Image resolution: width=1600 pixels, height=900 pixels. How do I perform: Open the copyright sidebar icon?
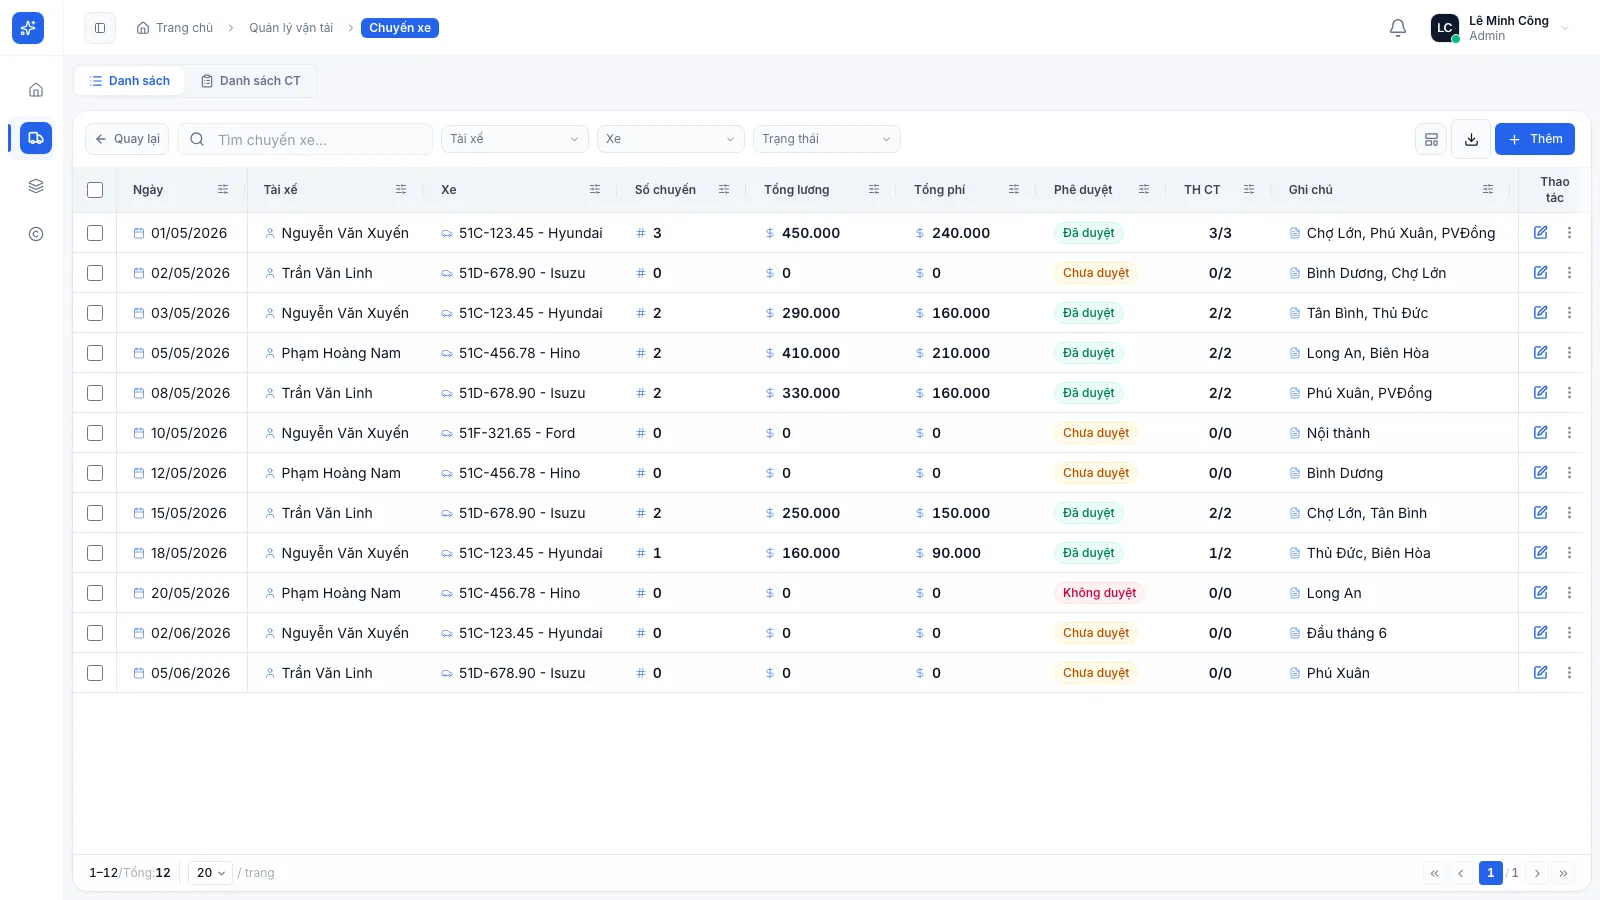point(36,234)
